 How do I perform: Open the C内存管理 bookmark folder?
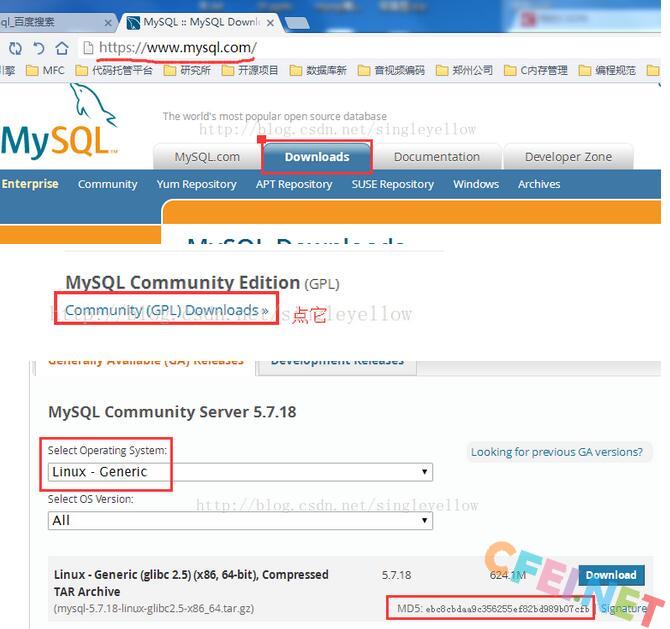(535, 70)
